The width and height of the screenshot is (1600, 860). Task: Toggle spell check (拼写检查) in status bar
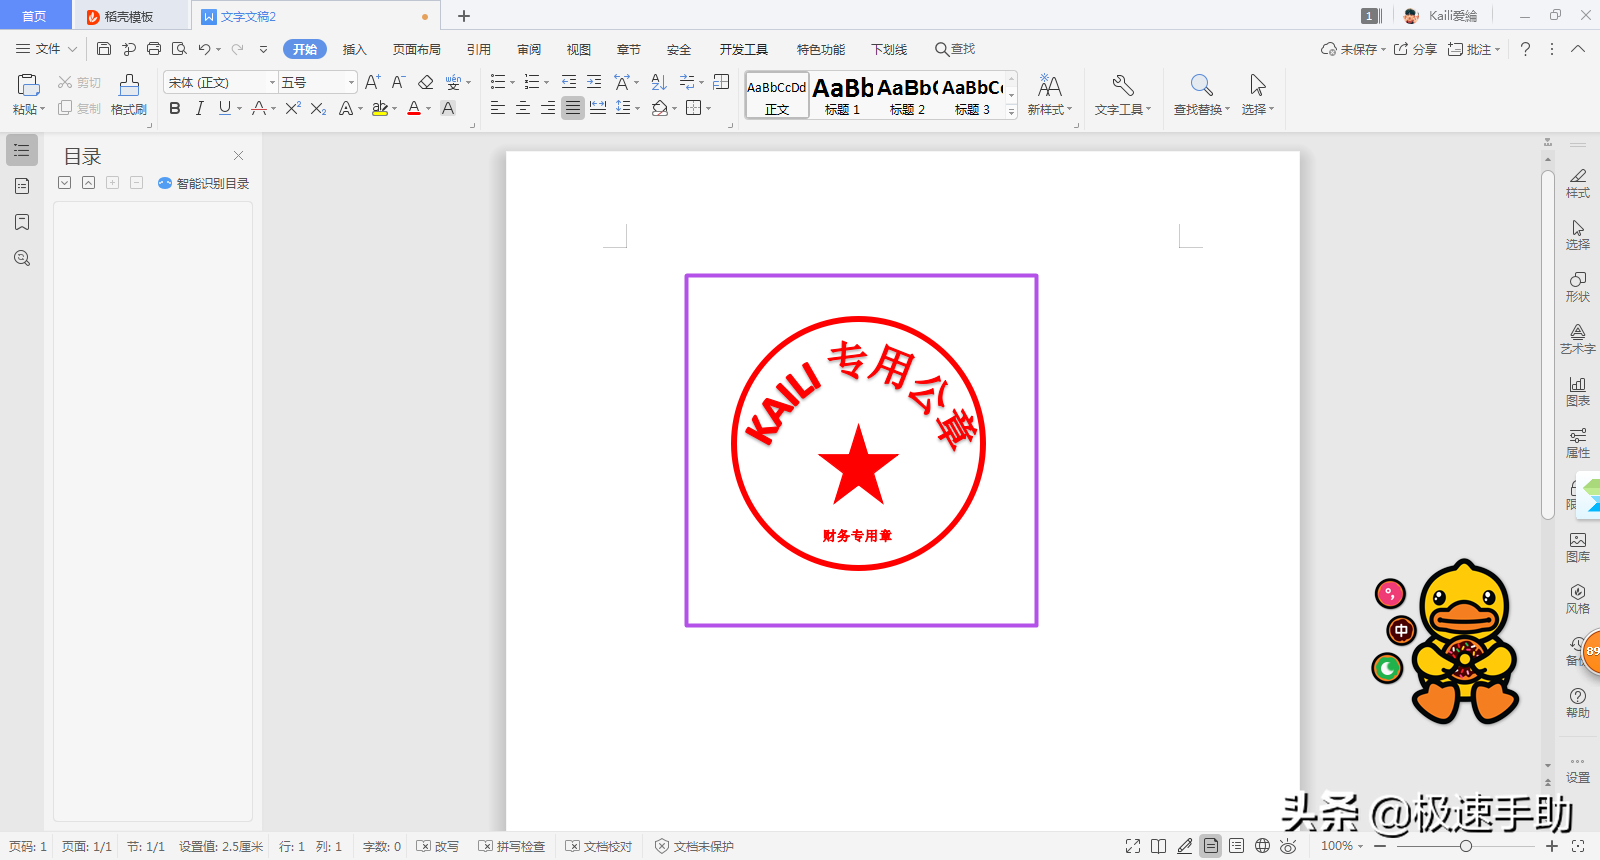tap(511, 846)
